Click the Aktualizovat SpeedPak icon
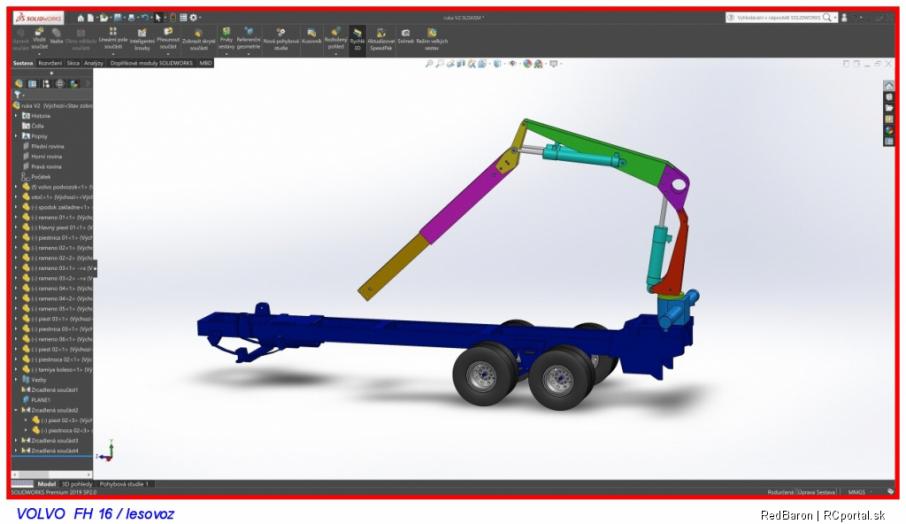The height and width of the screenshot is (524, 906). point(381,37)
